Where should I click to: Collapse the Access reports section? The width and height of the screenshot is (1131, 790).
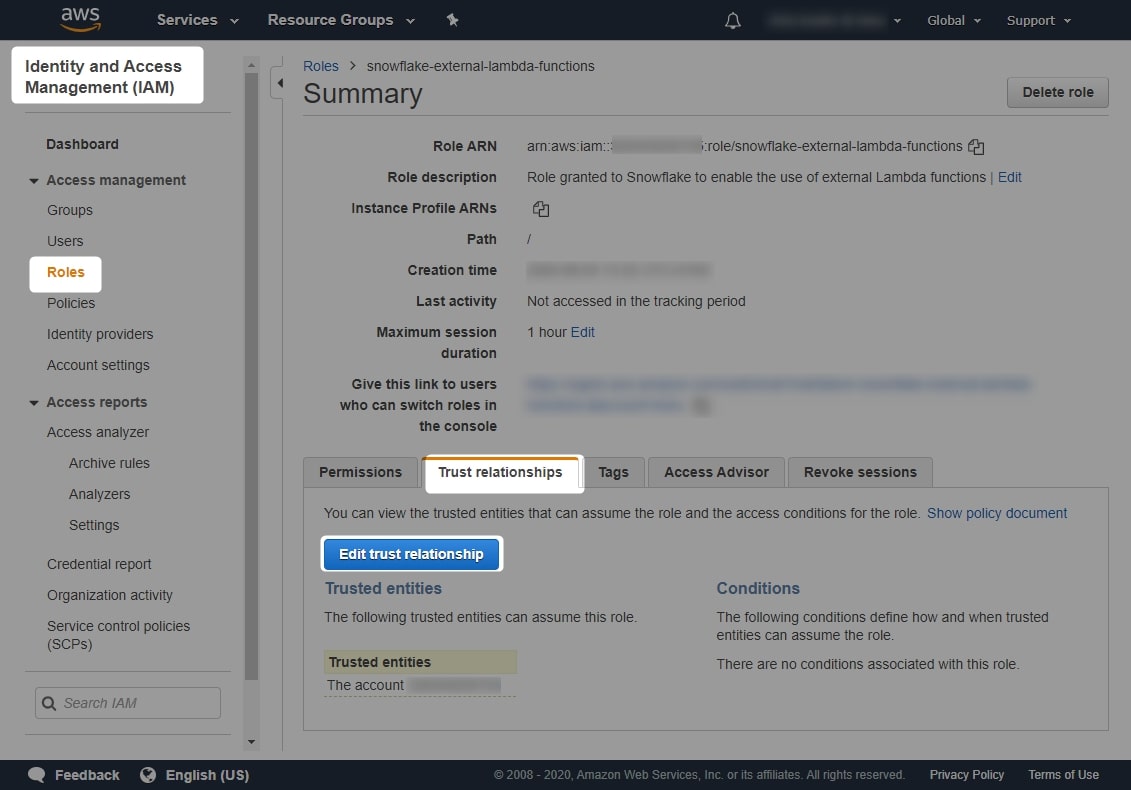click(33, 403)
